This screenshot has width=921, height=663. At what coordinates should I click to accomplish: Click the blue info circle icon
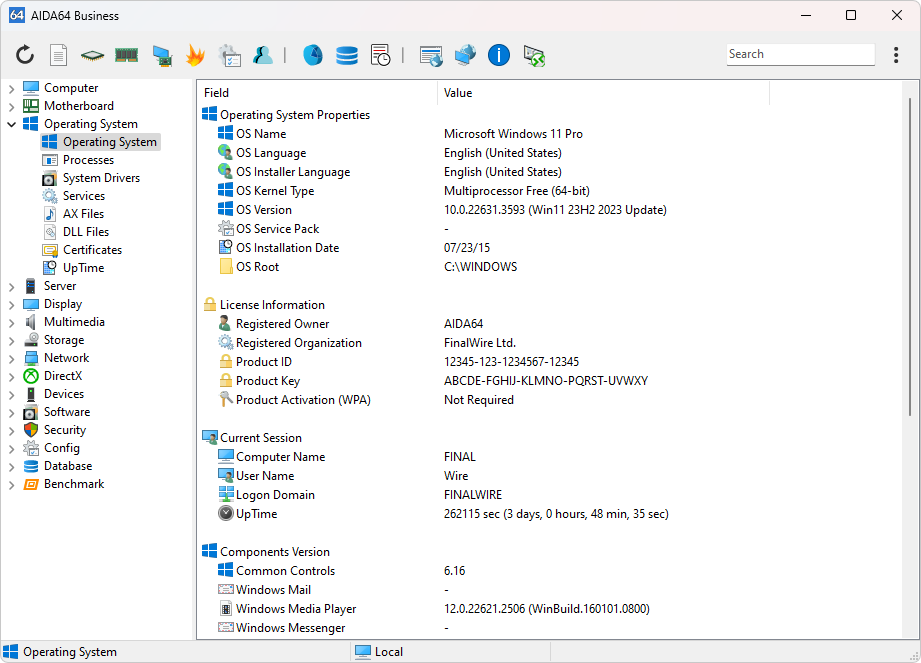tap(499, 55)
